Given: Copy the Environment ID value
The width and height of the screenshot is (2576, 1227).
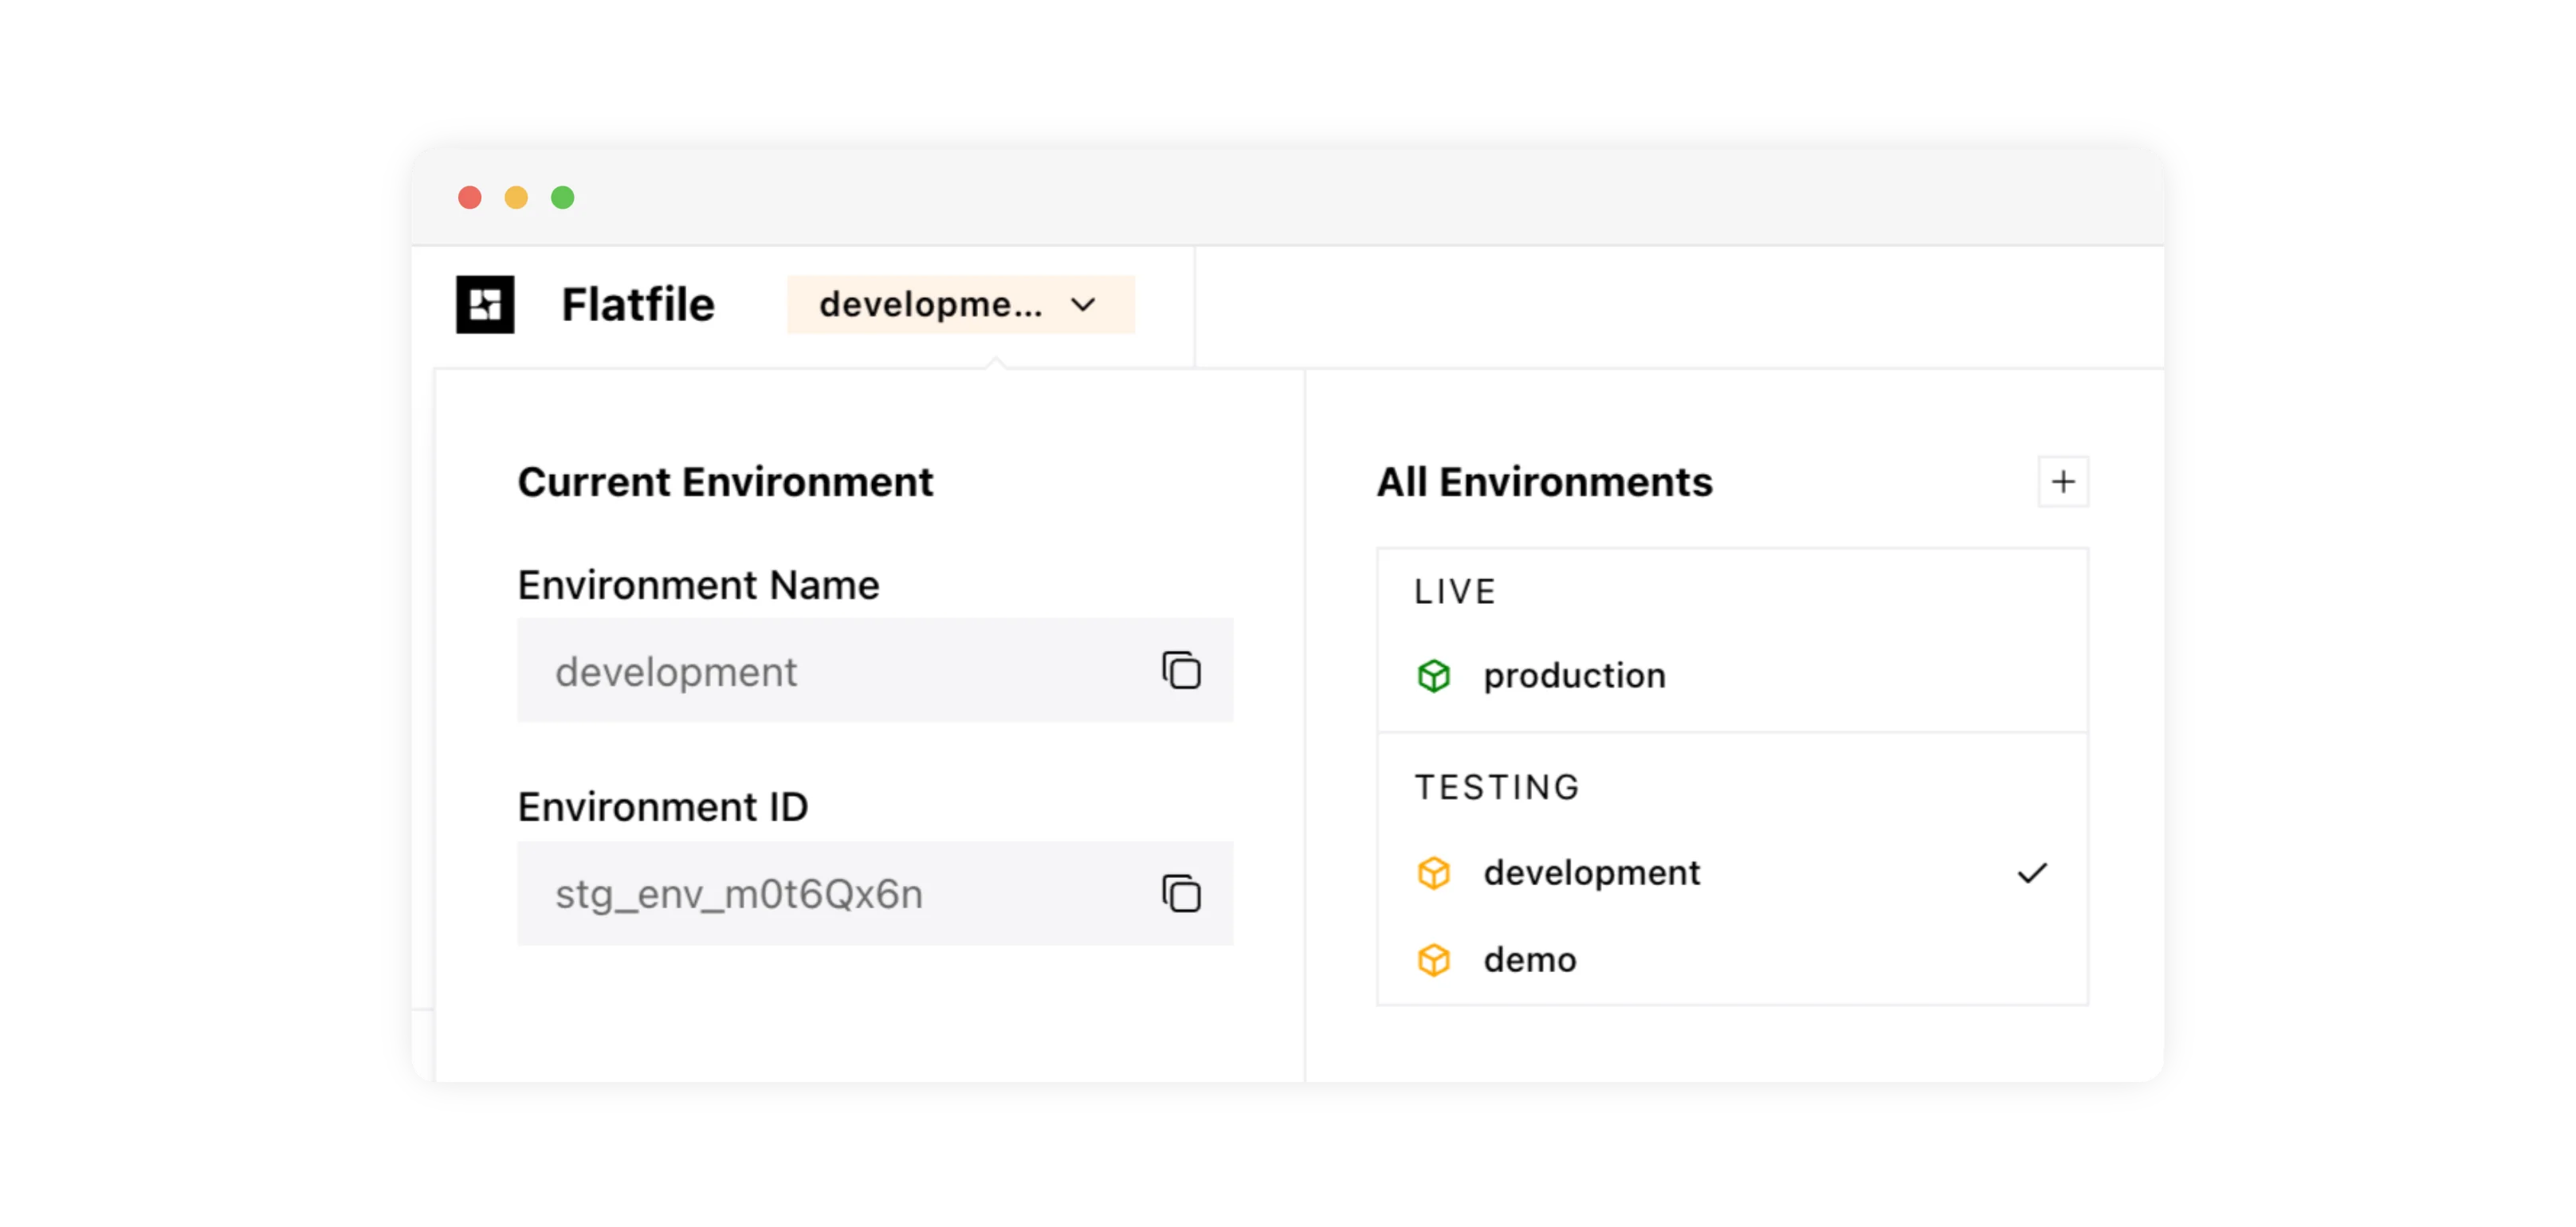Looking at the screenshot, I should 1181,893.
